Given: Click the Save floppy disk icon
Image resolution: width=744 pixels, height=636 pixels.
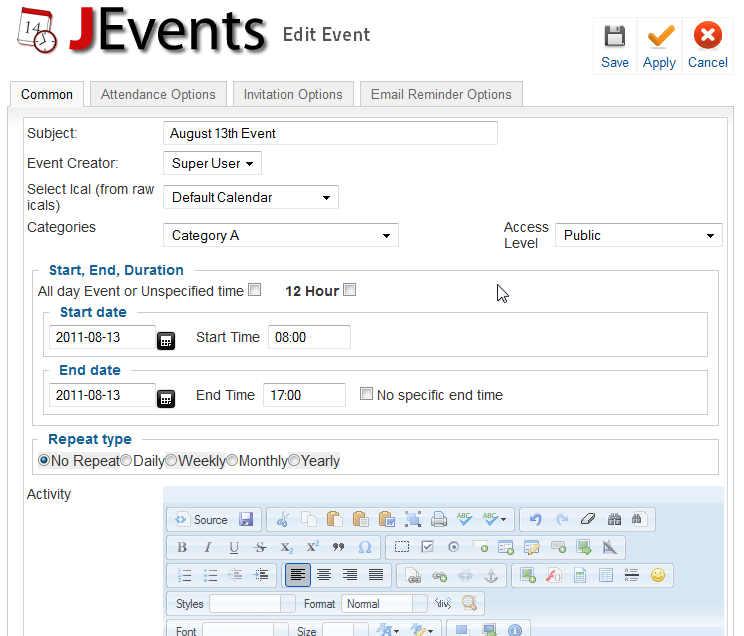Looking at the screenshot, I should [x=614, y=36].
